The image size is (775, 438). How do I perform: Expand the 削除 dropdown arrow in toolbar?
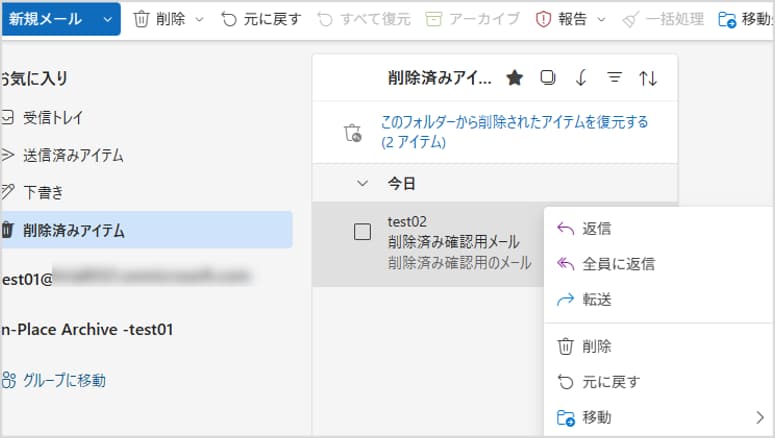(x=198, y=19)
